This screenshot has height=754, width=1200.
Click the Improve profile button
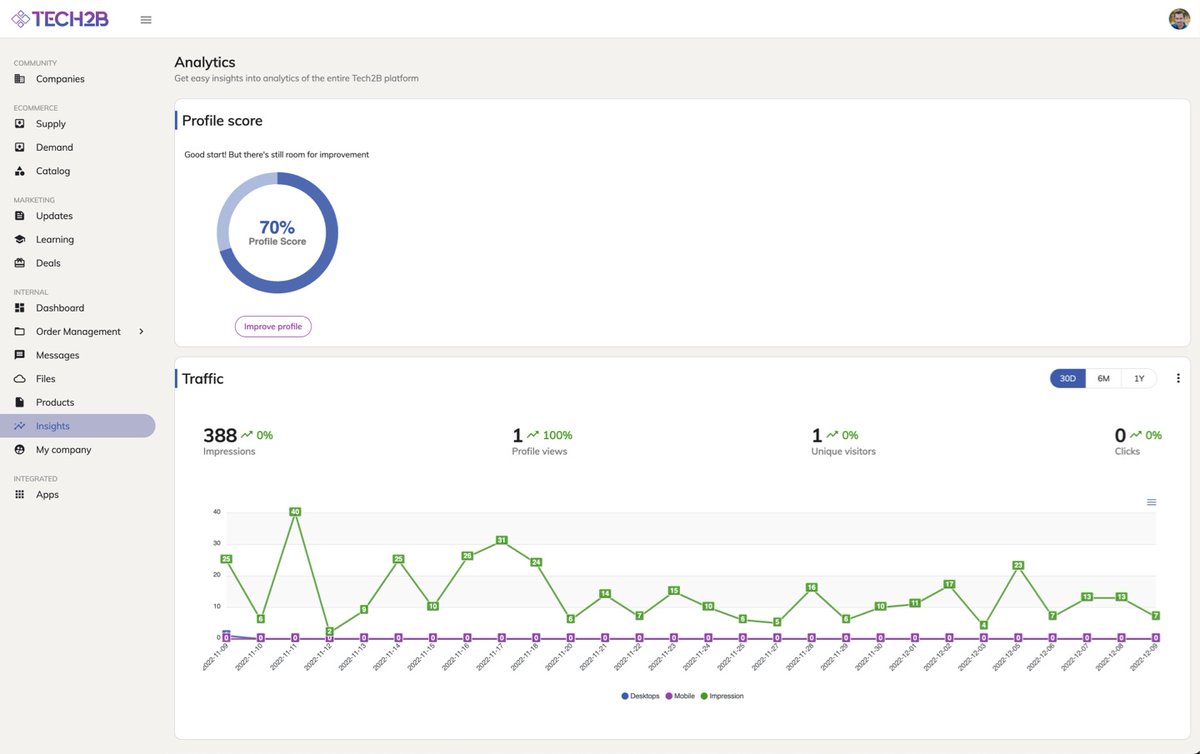pyautogui.click(x=273, y=326)
